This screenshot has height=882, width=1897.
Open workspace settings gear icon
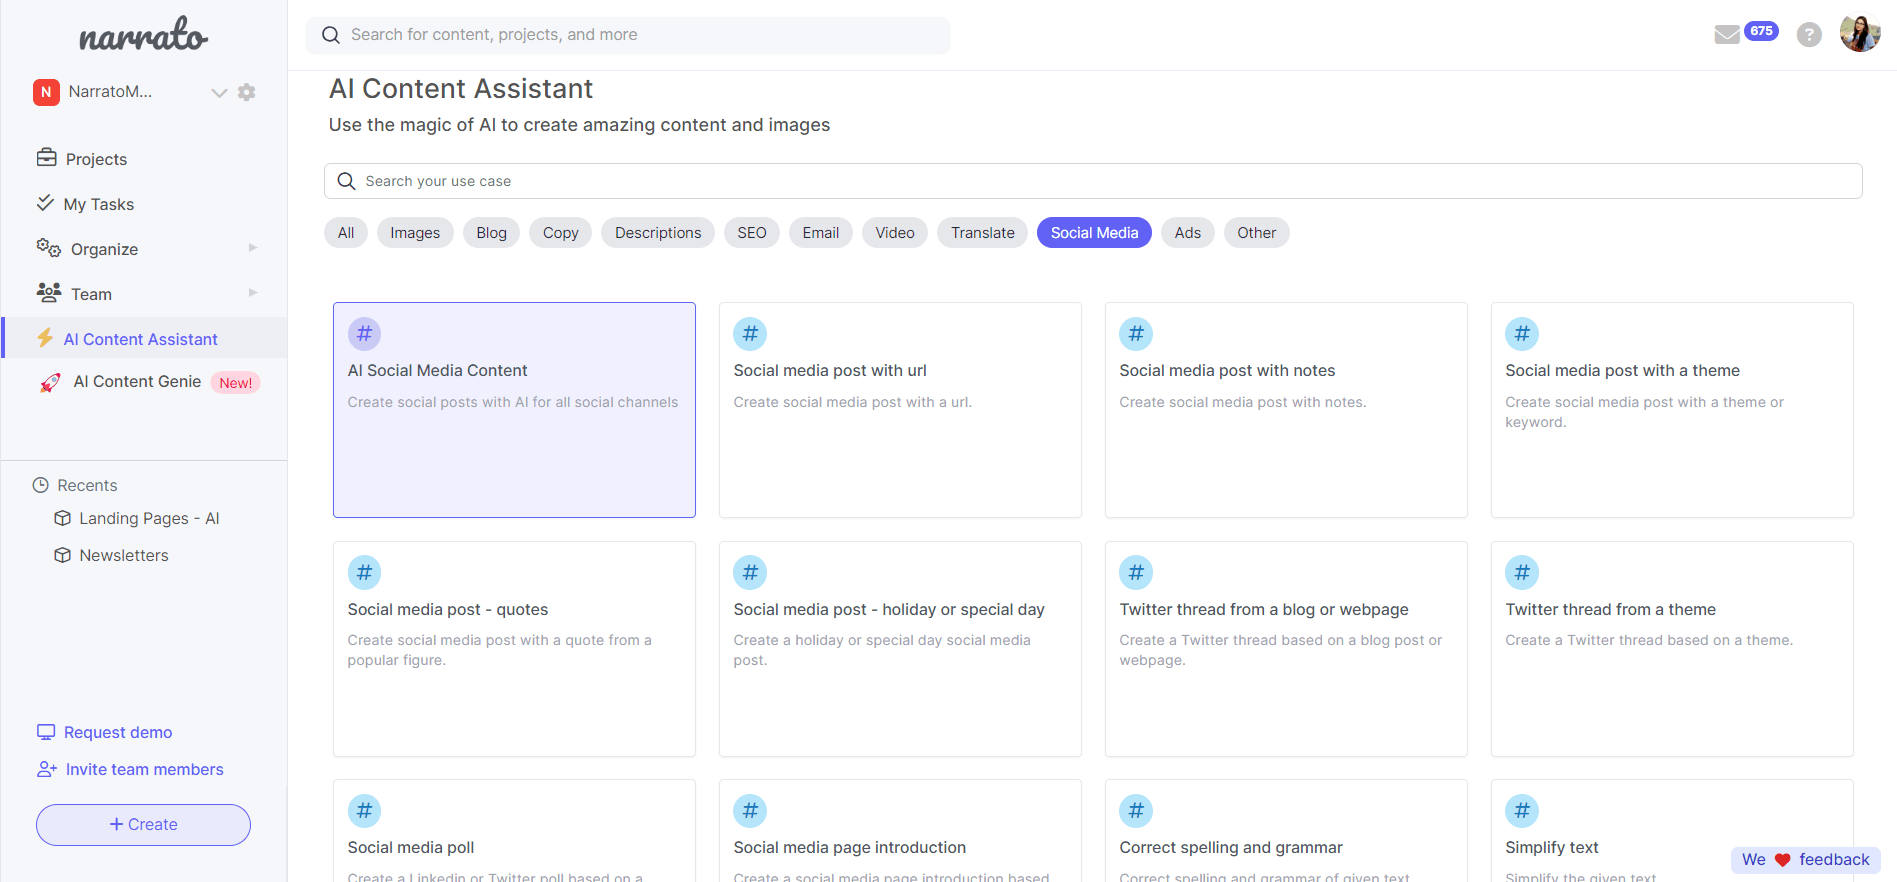247,92
